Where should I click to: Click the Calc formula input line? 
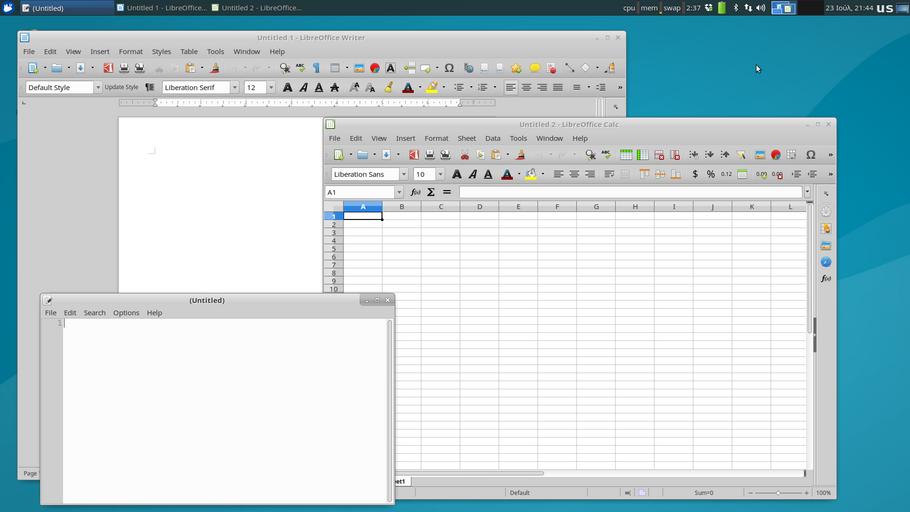630,192
